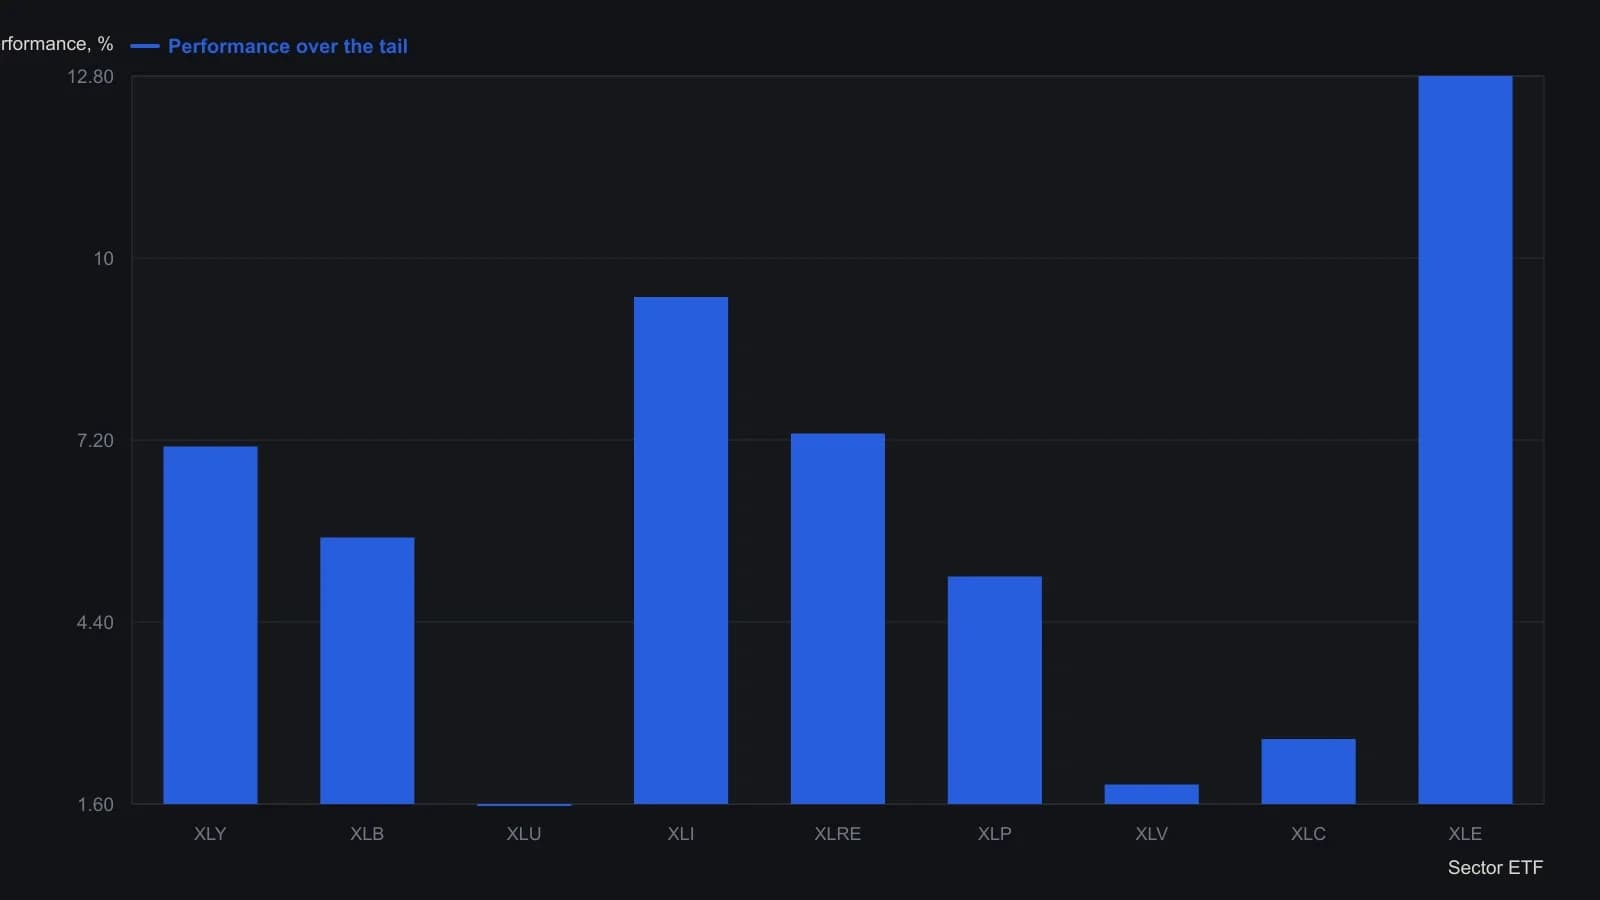The height and width of the screenshot is (900, 1600).
Task: Click the XLP performance bar
Action: (995, 690)
